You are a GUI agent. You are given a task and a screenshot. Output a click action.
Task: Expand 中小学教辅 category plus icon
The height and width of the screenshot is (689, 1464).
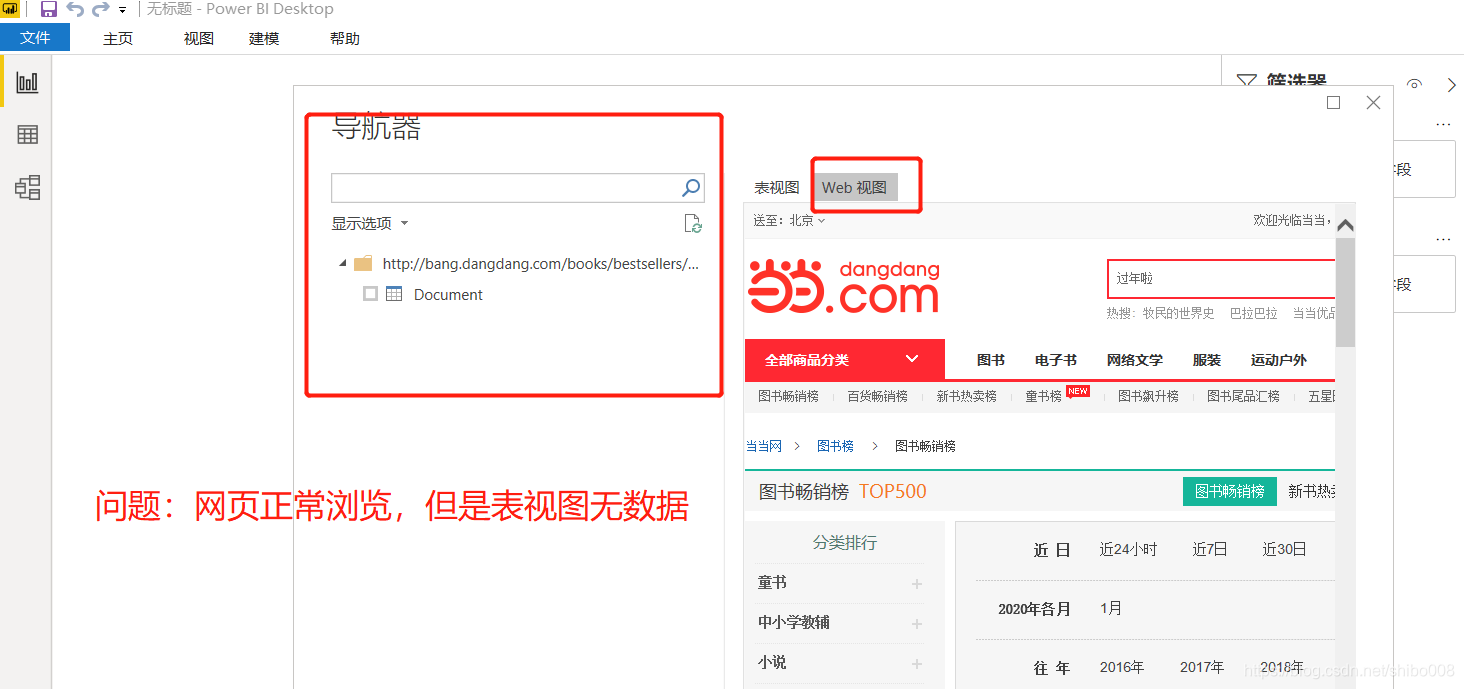click(x=917, y=623)
